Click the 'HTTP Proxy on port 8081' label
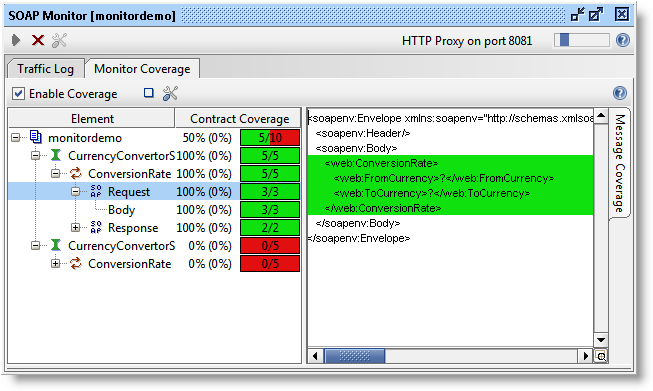The image size is (653, 391). click(467, 41)
